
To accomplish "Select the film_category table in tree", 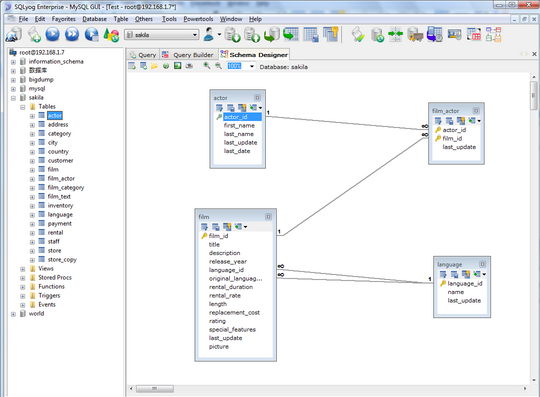I will click(66, 188).
